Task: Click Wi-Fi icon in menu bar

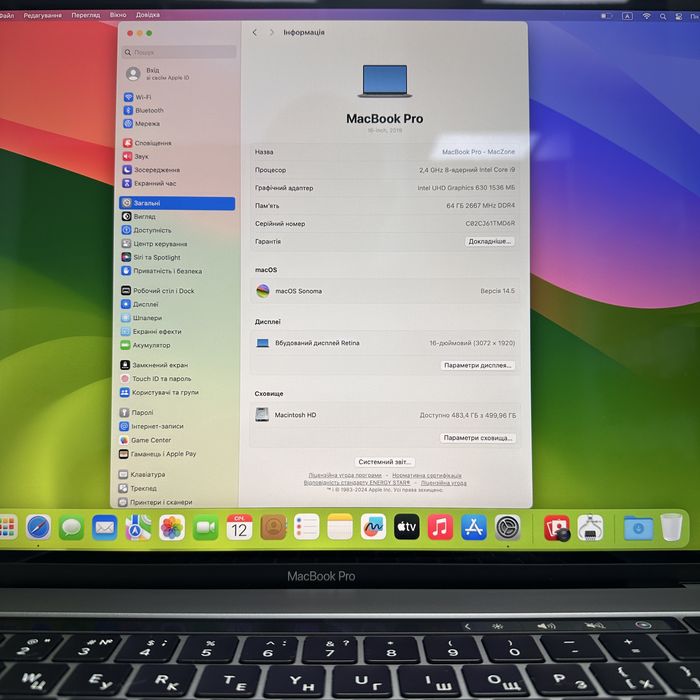Action: point(646,16)
